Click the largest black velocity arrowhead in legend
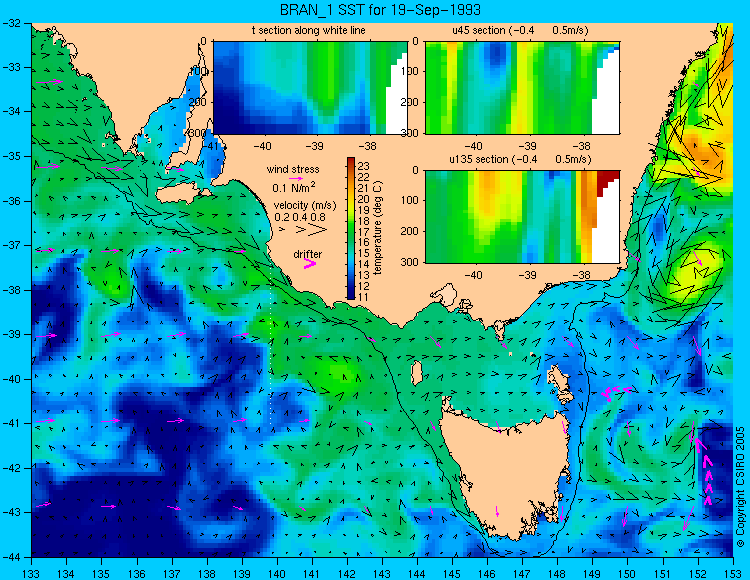 (x=318, y=230)
